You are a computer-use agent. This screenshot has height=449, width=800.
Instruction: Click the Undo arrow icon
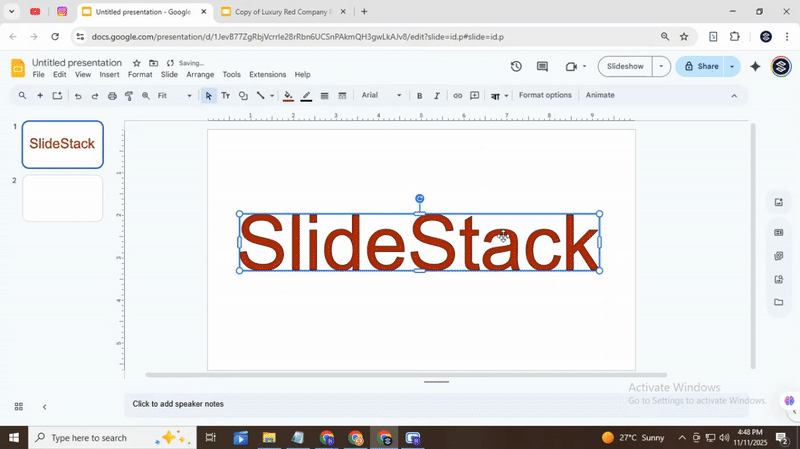coord(78,96)
